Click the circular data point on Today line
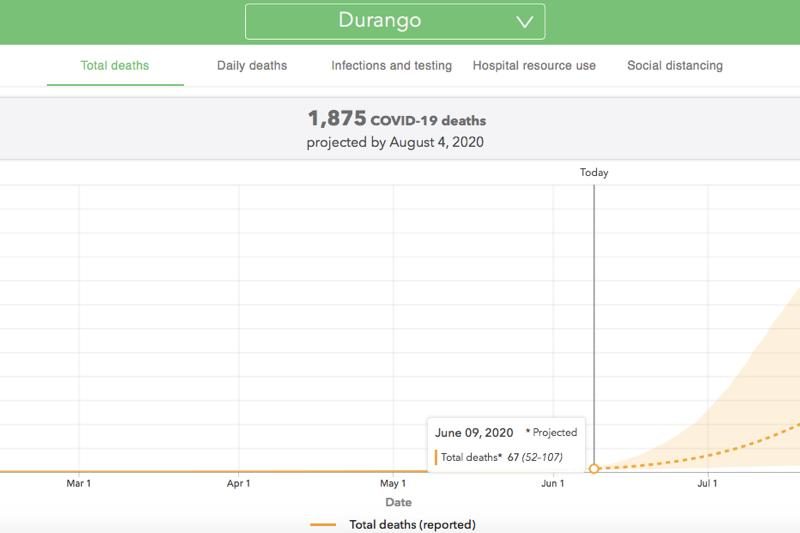800x533 pixels. 594,468
